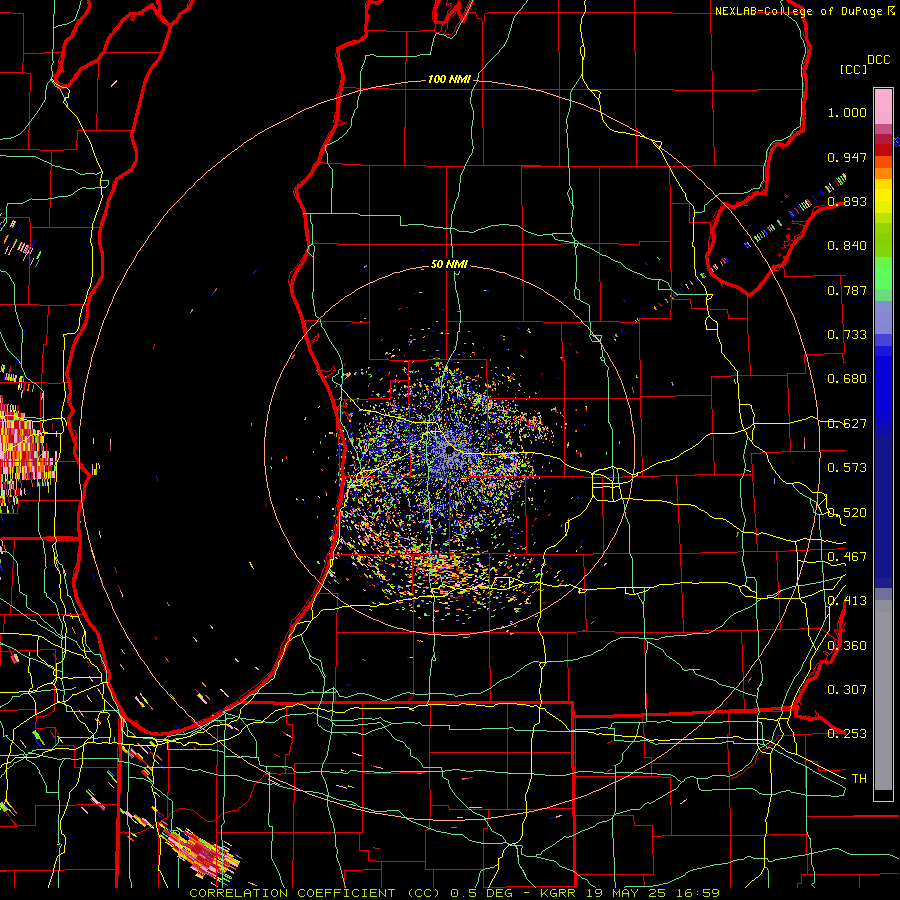Screen dimensions: 900x900
Task: Click the 0.733 value on the color scale
Action: pyautogui.click(x=847, y=335)
